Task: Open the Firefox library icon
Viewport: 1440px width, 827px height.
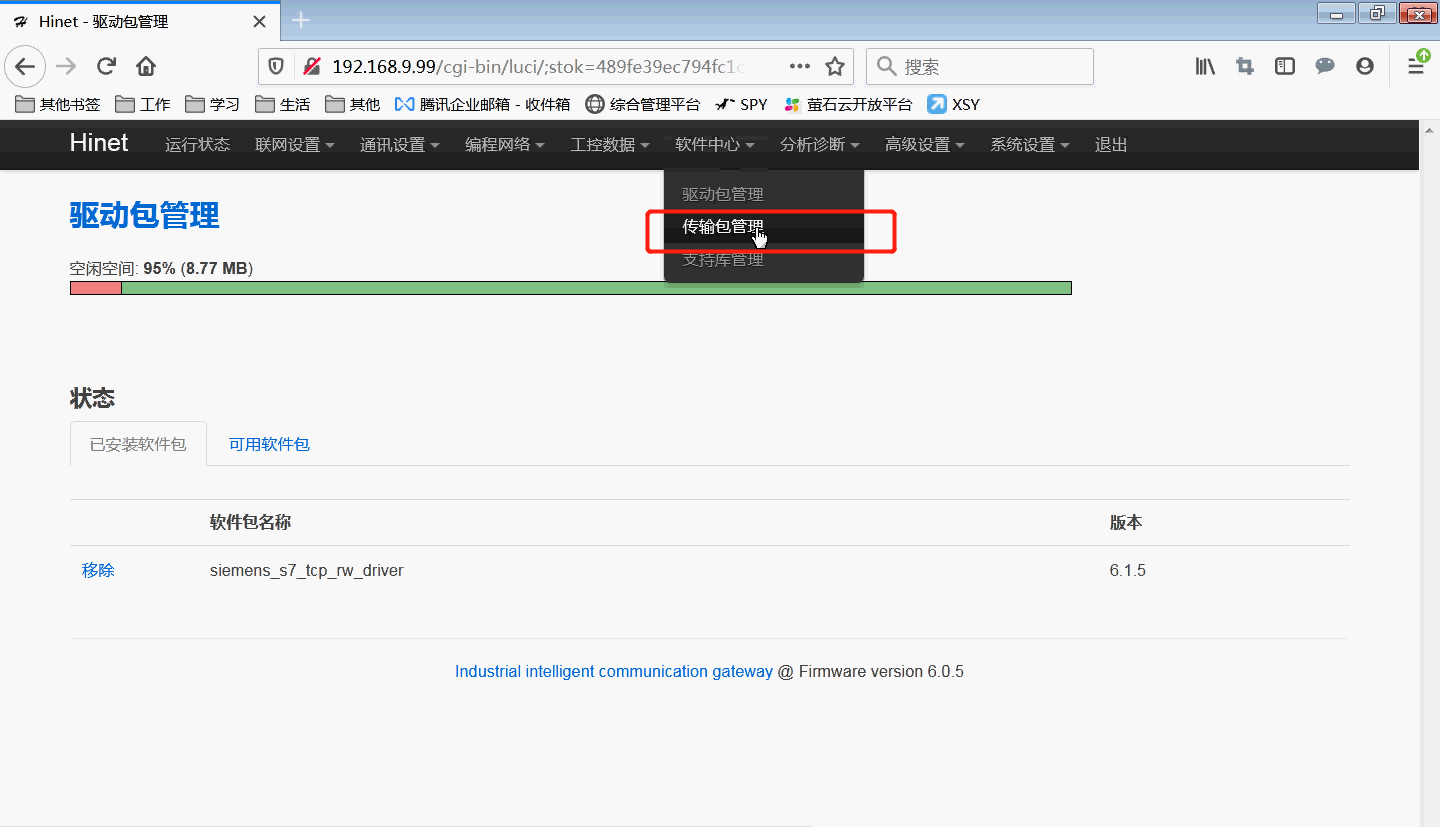Action: (x=1205, y=67)
